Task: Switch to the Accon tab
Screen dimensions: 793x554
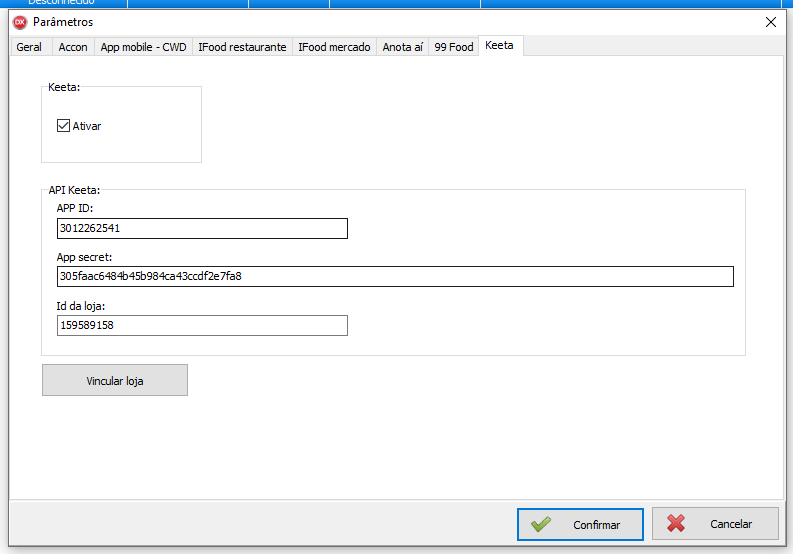Action: tap(73, 47)
